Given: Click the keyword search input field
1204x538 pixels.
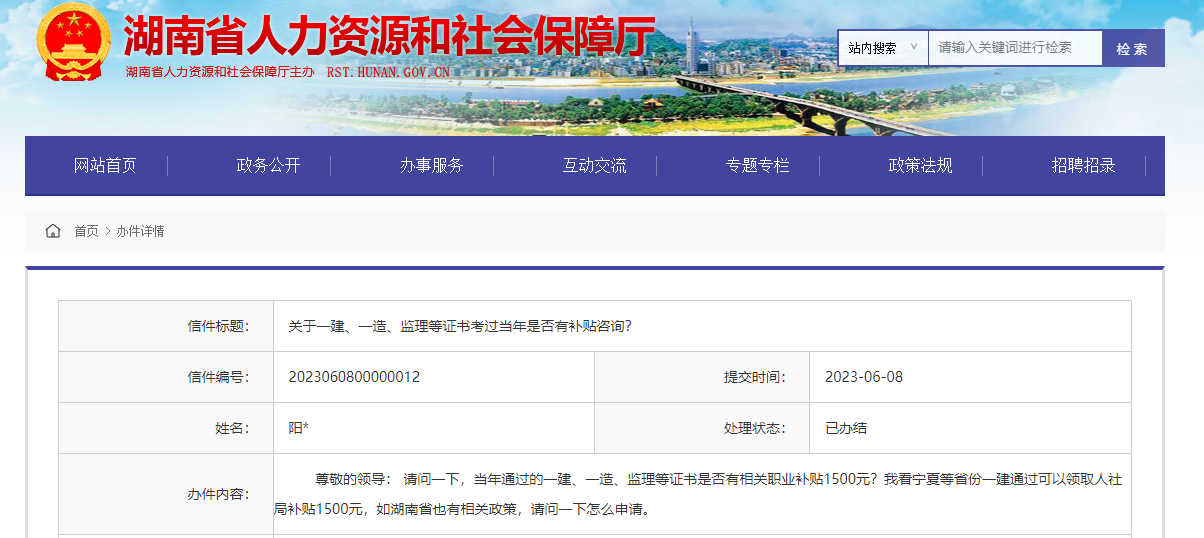Looking at the screenshot, I should point(1014,48).
